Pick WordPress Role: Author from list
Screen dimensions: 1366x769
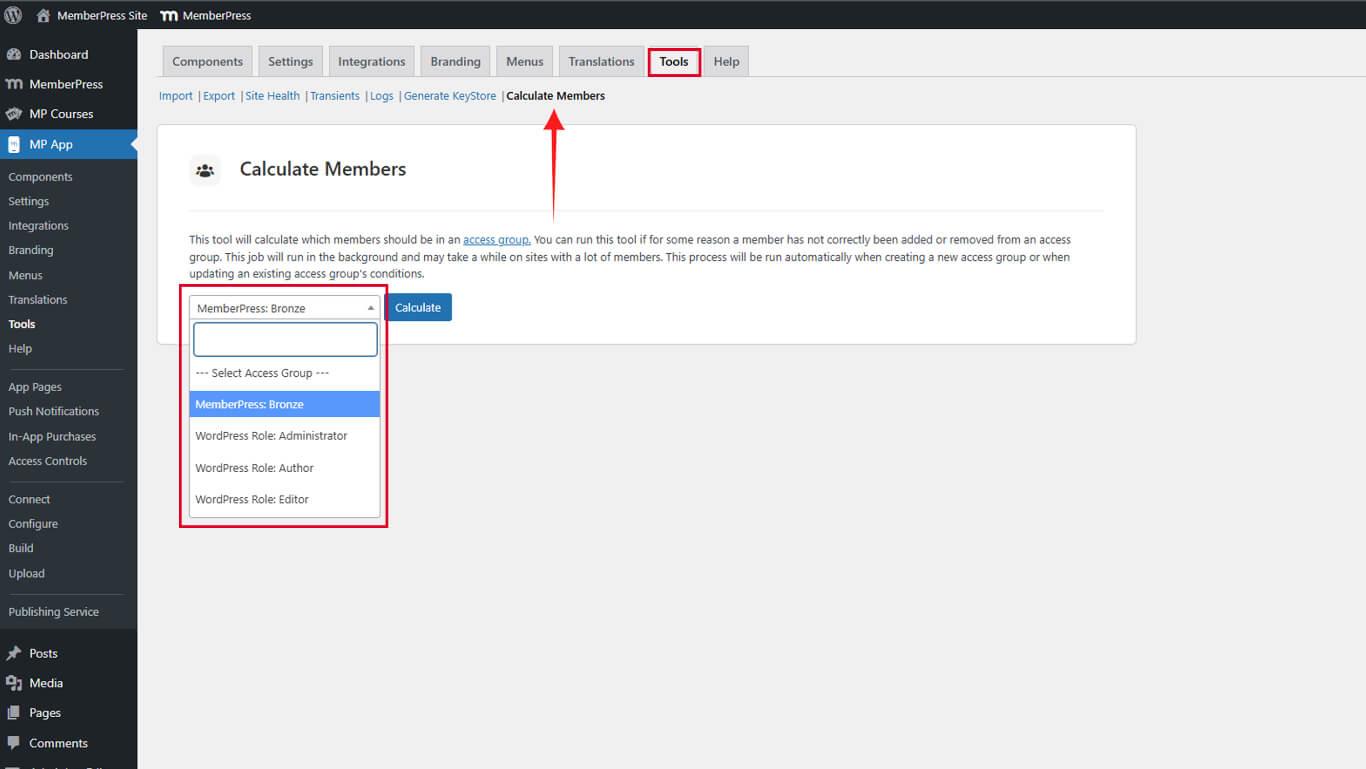pos(254,468)
